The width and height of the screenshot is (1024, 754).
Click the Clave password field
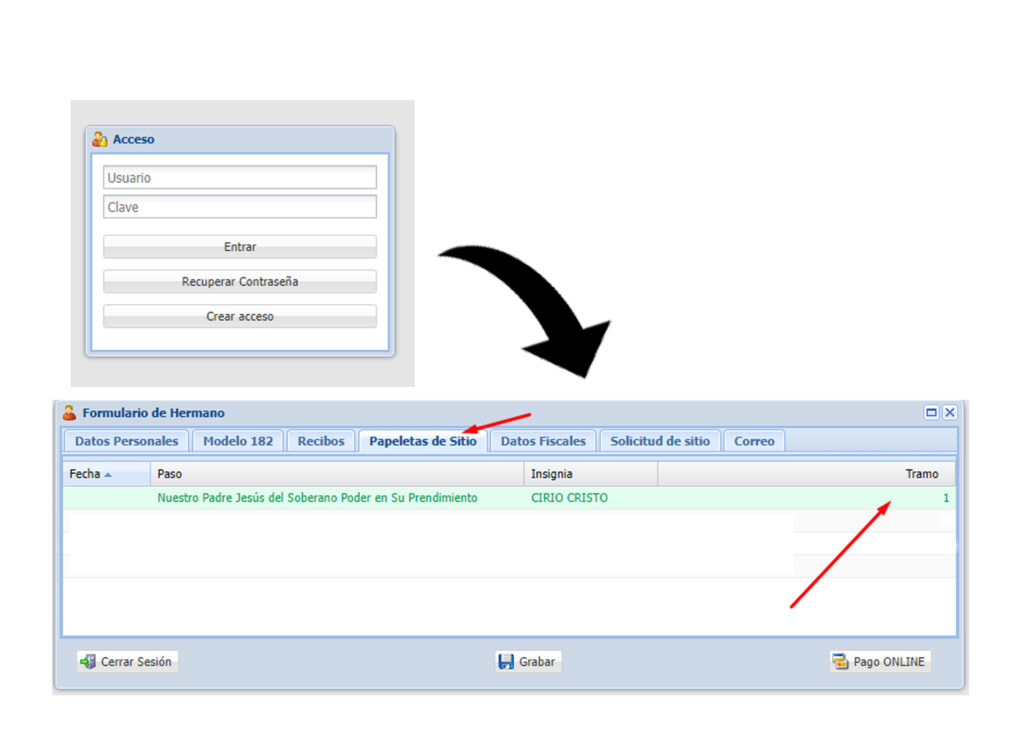(239, 207)
